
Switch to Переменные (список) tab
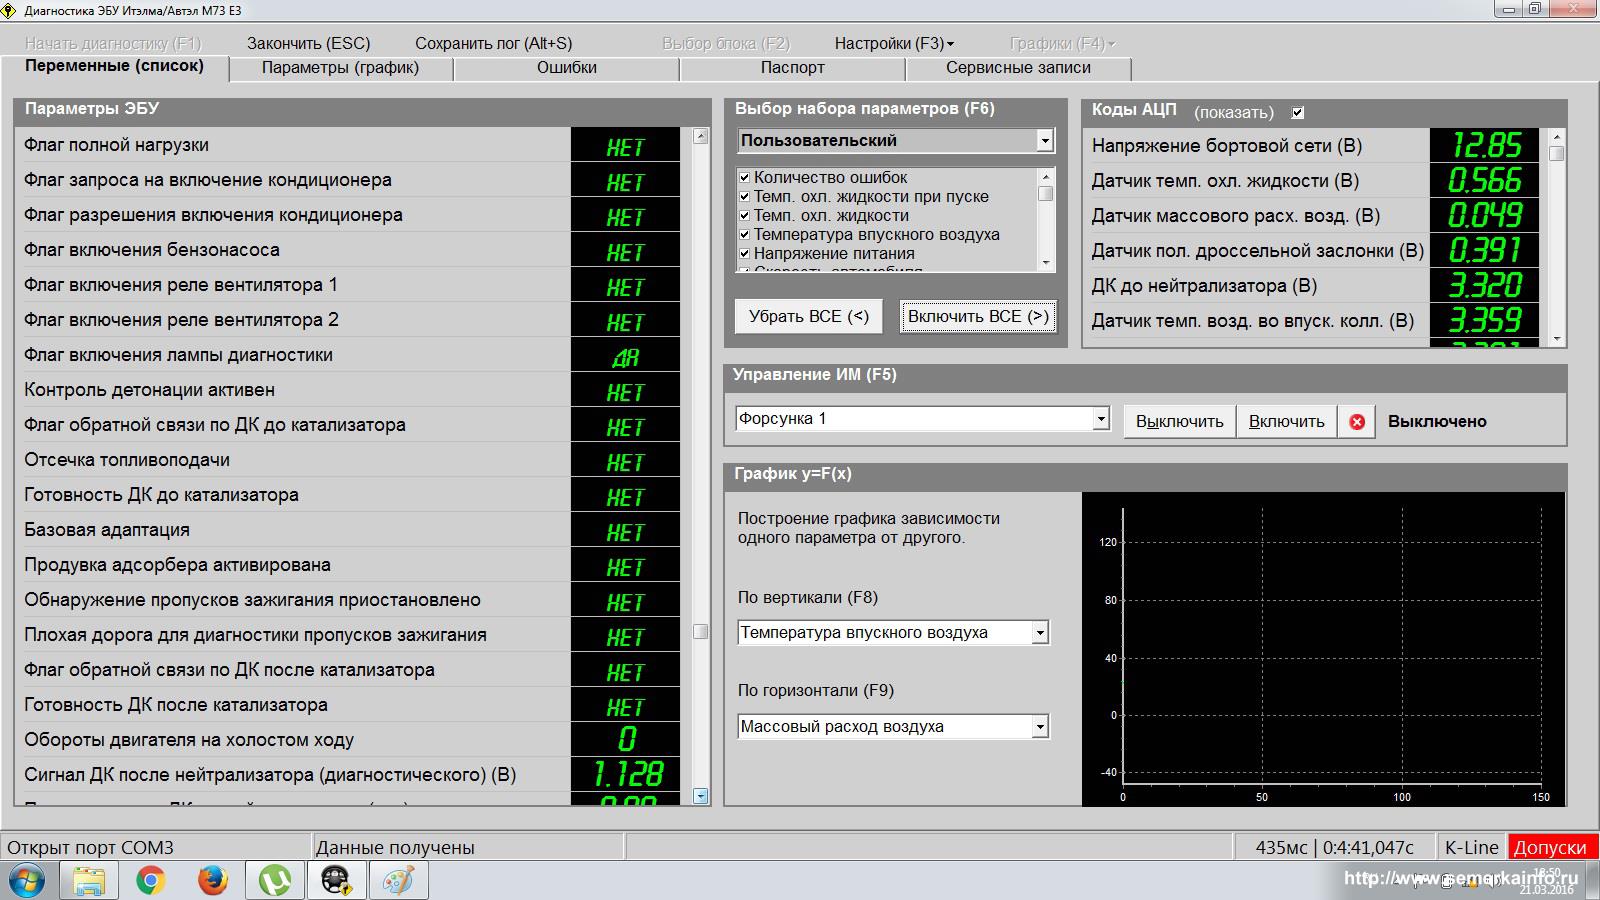114,66
